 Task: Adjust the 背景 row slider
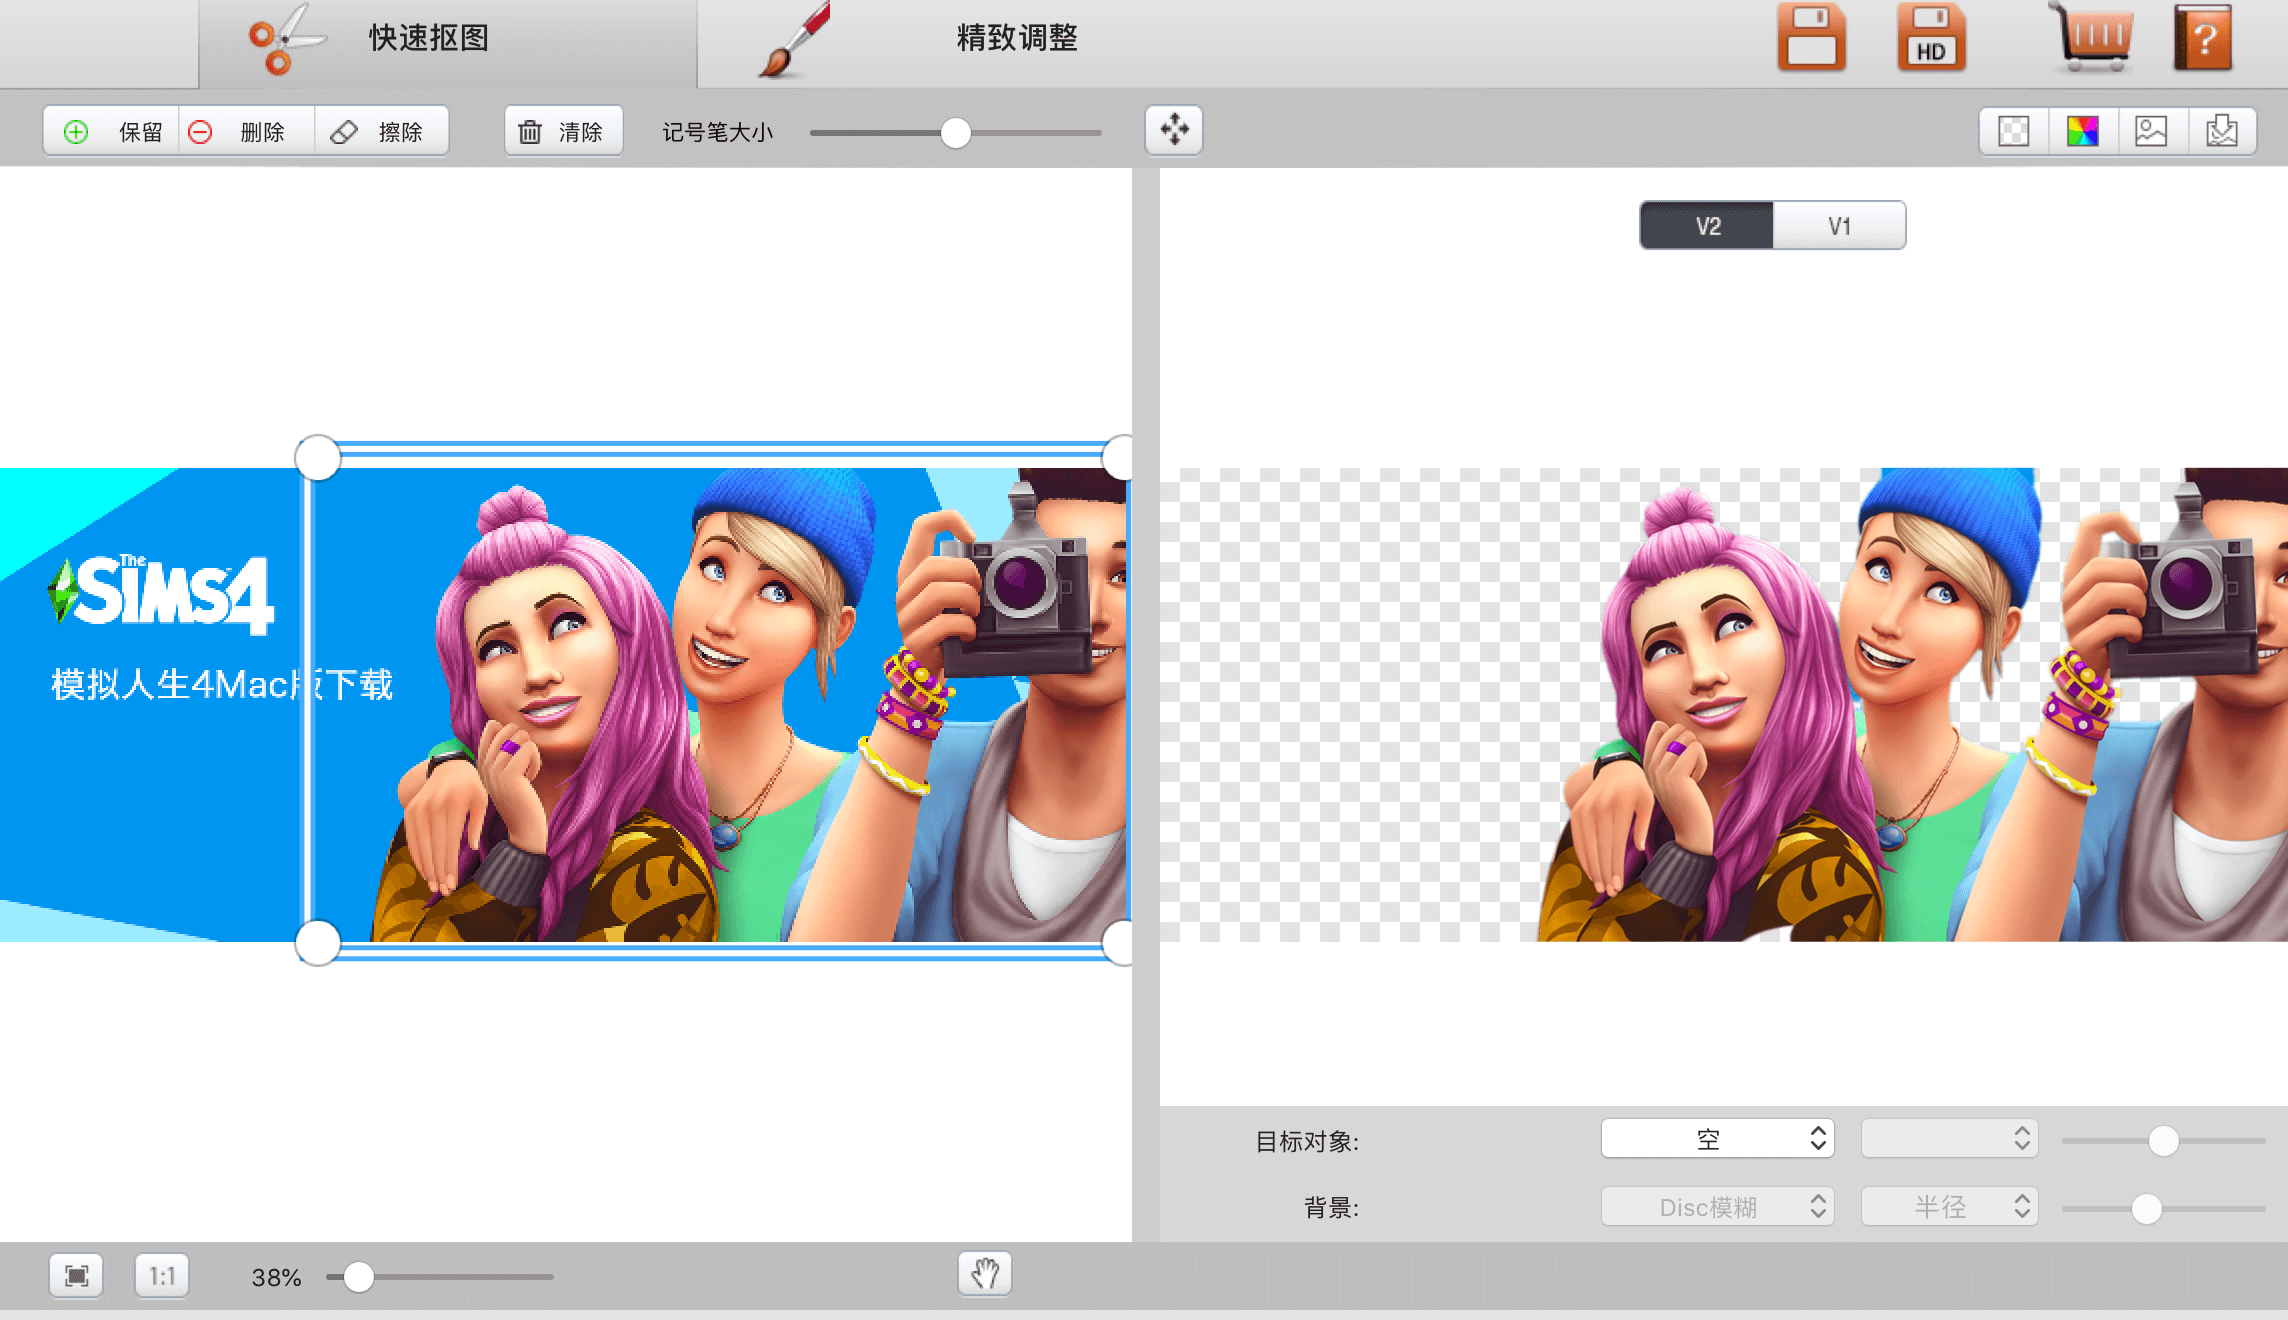pyautogui.click(x=2146, y=1209)
